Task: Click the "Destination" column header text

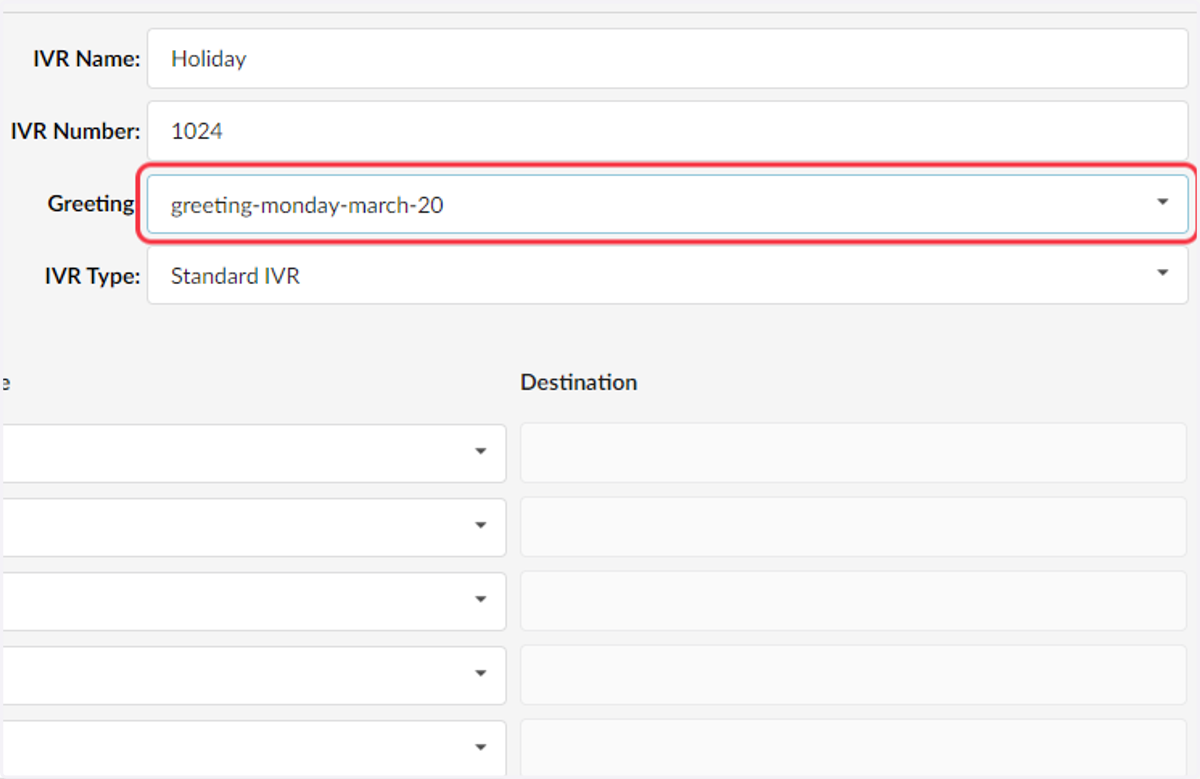Action: click(x=579, y=382)
